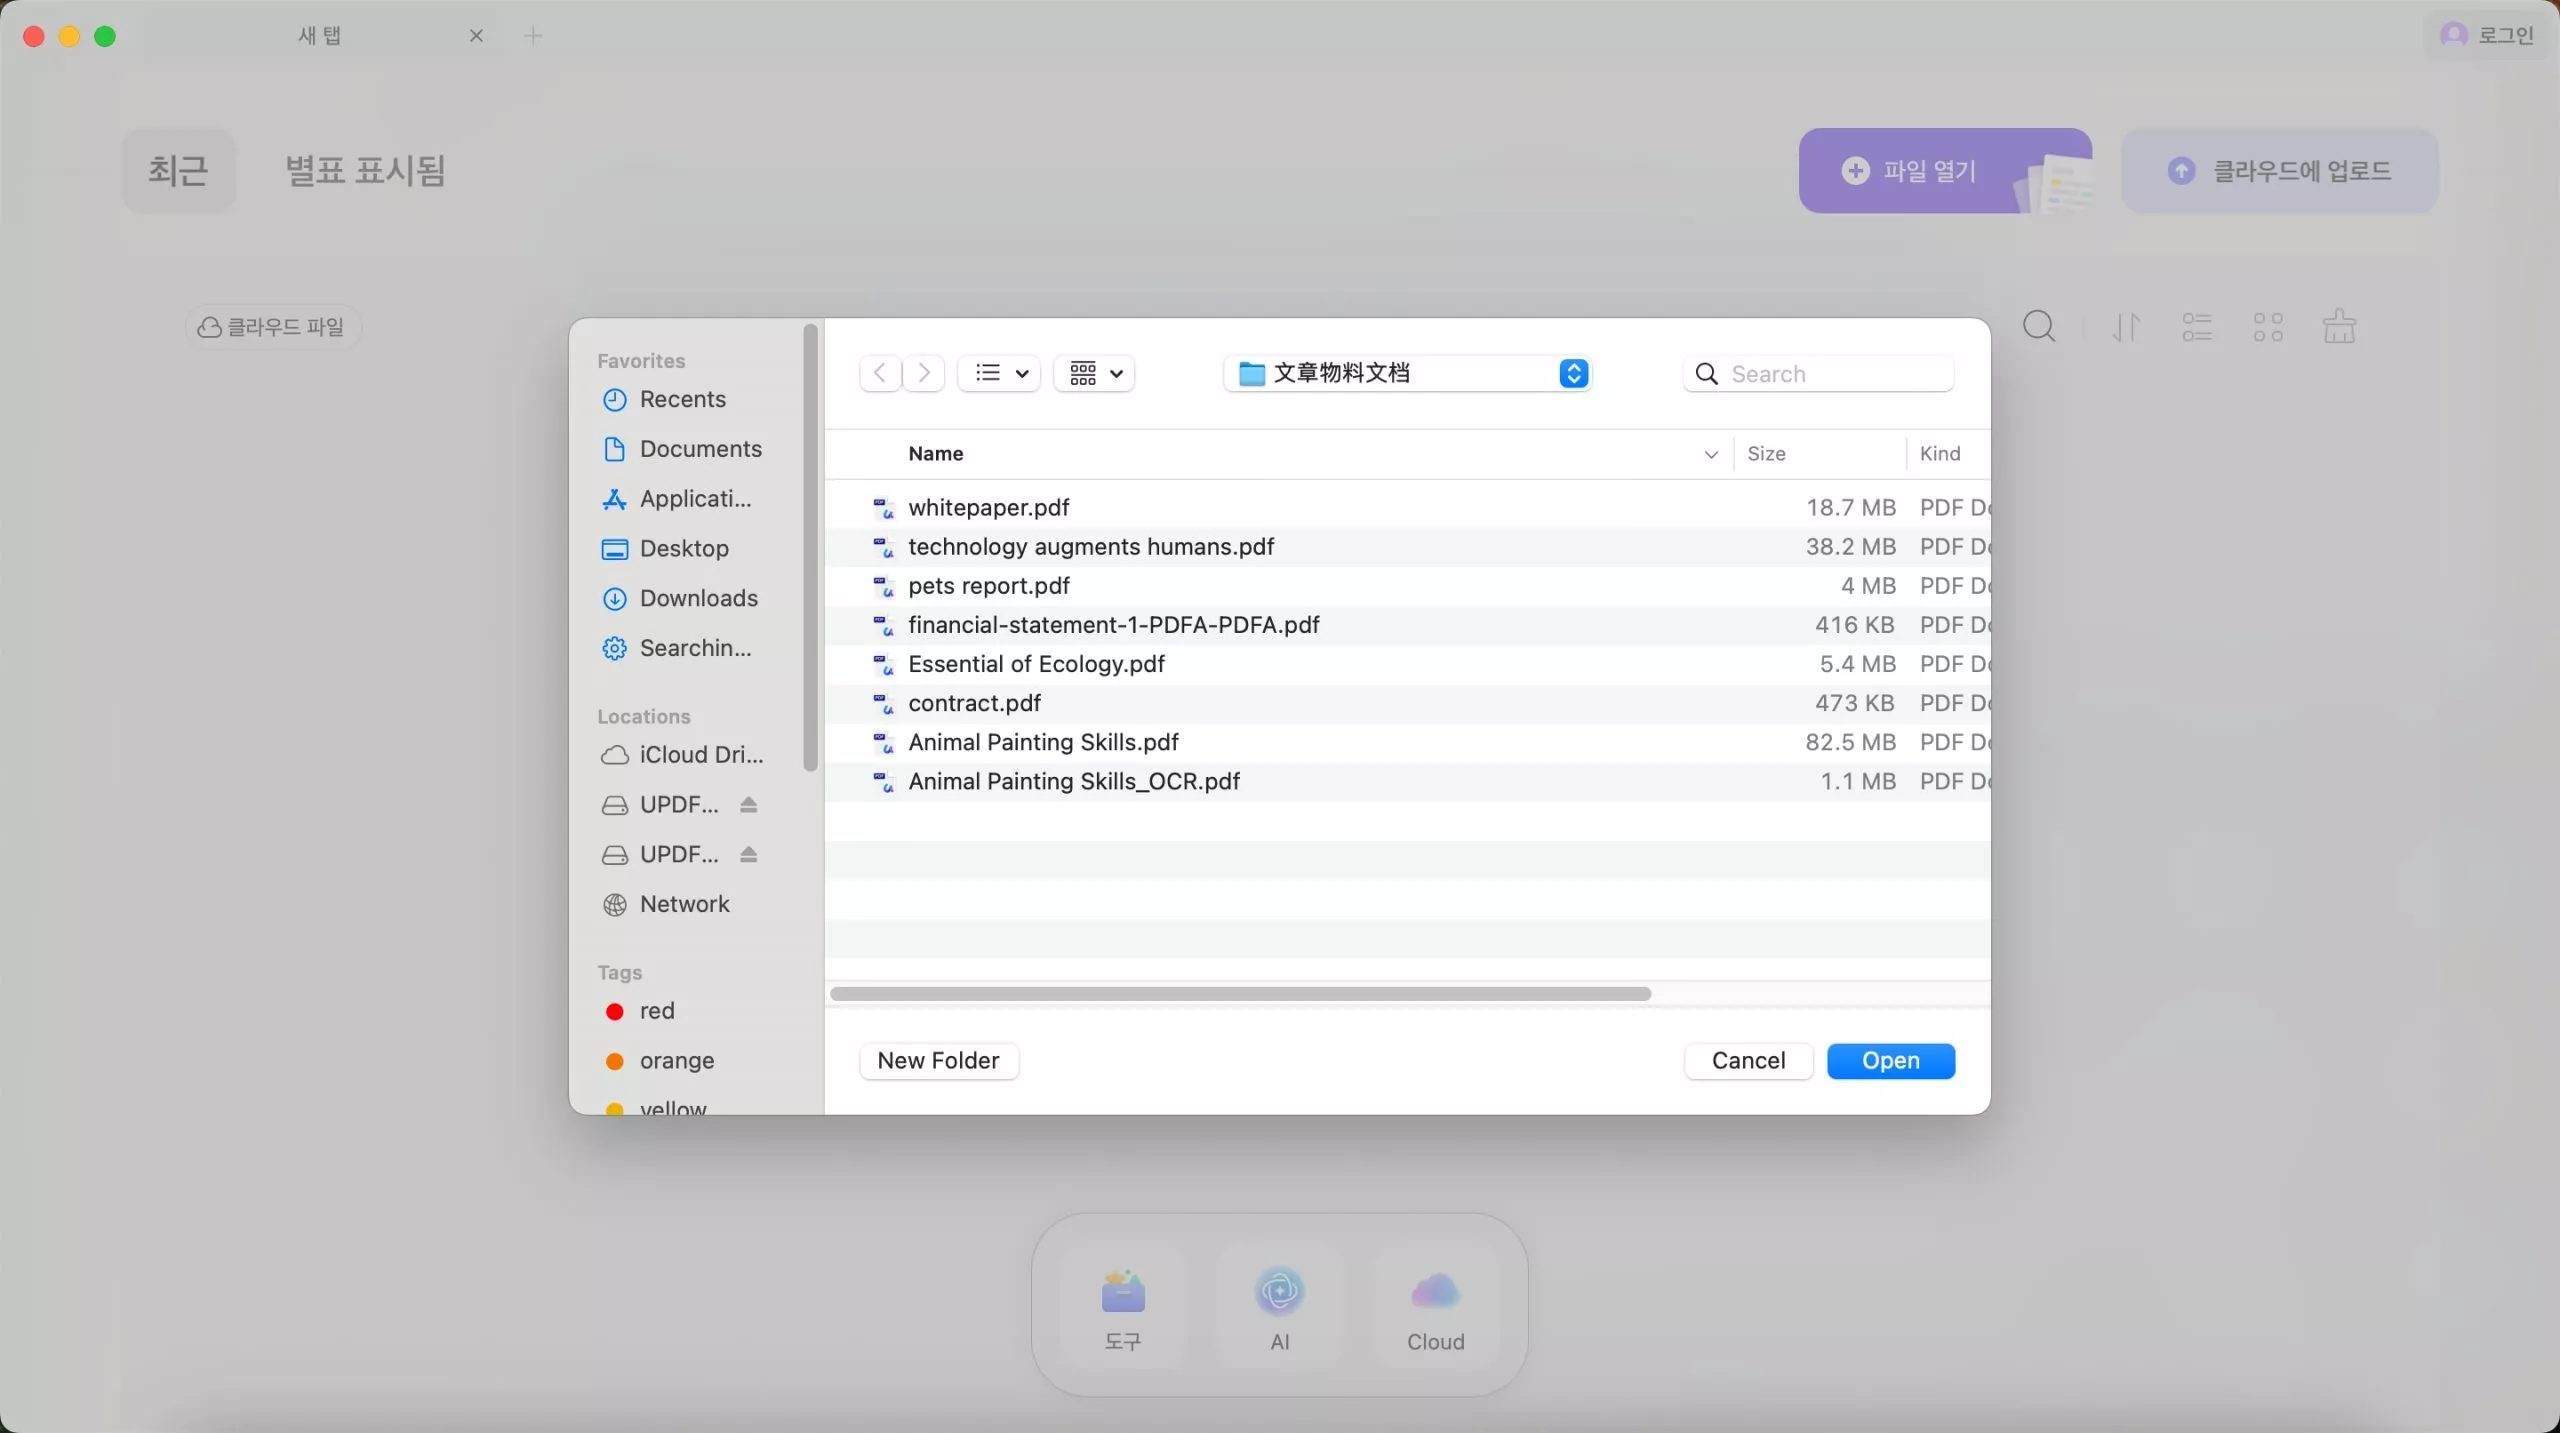
Task: Click the UPDF sort arrows icon
Action: pyautogui.click(x=2126, y=327)
